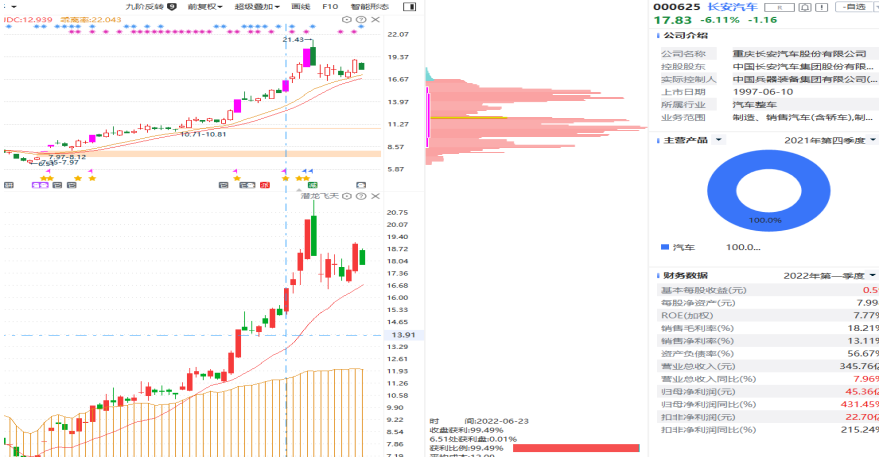Click the blue donut chart
Image resolution: width=884 pixels, height=457 pixels.
[768, 190]
